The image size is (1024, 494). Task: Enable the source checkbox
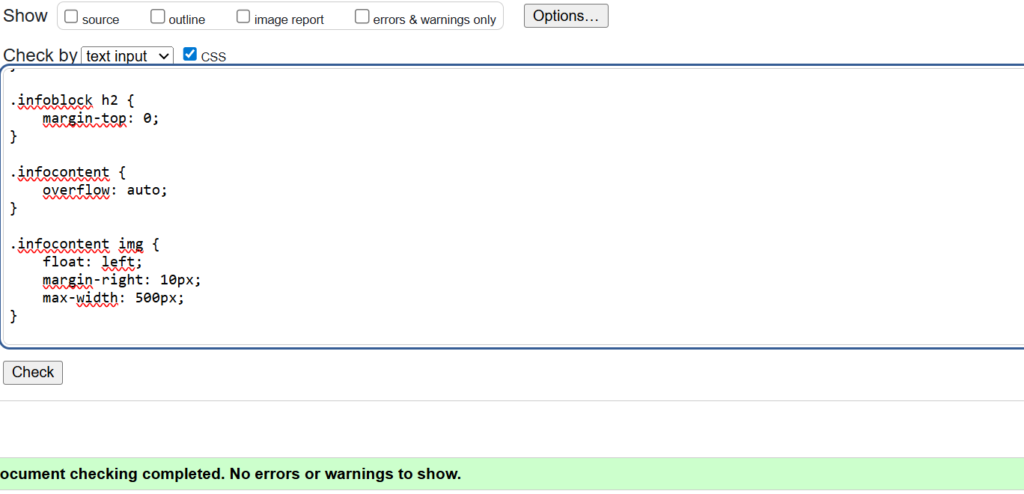(71, 17)
